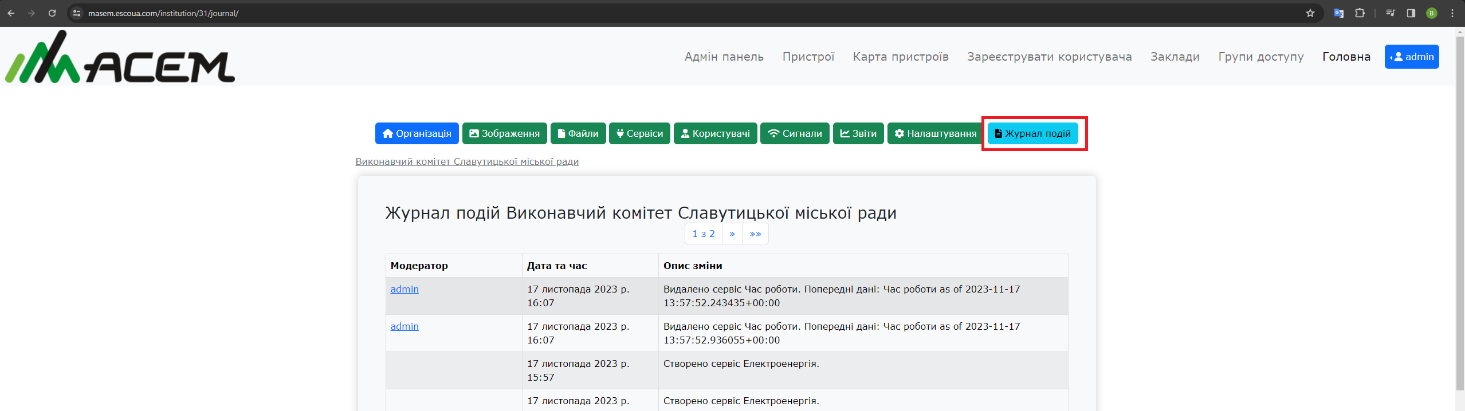Open the Зображення tab button
The width and height of the screenshot is (1465, 411).
coord(505,133)
